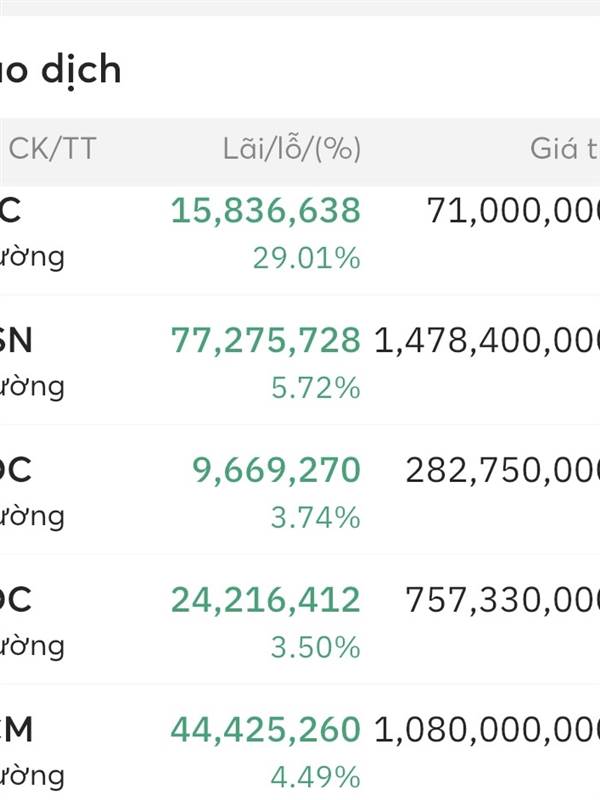Image resolution: width=600 pixels, height=800 pixels.
Task: Select the profit value 15,836,638
Action: [x=265, y=211]
